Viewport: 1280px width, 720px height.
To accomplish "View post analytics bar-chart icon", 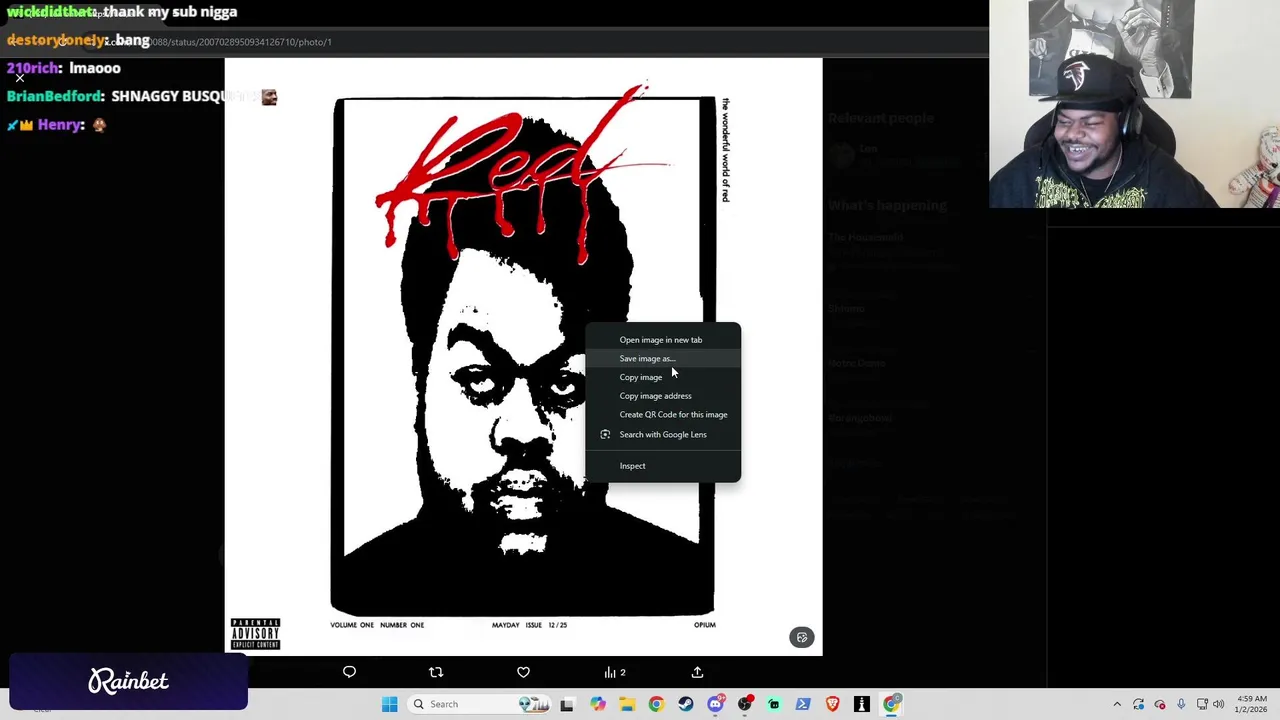I will point(614,672).
